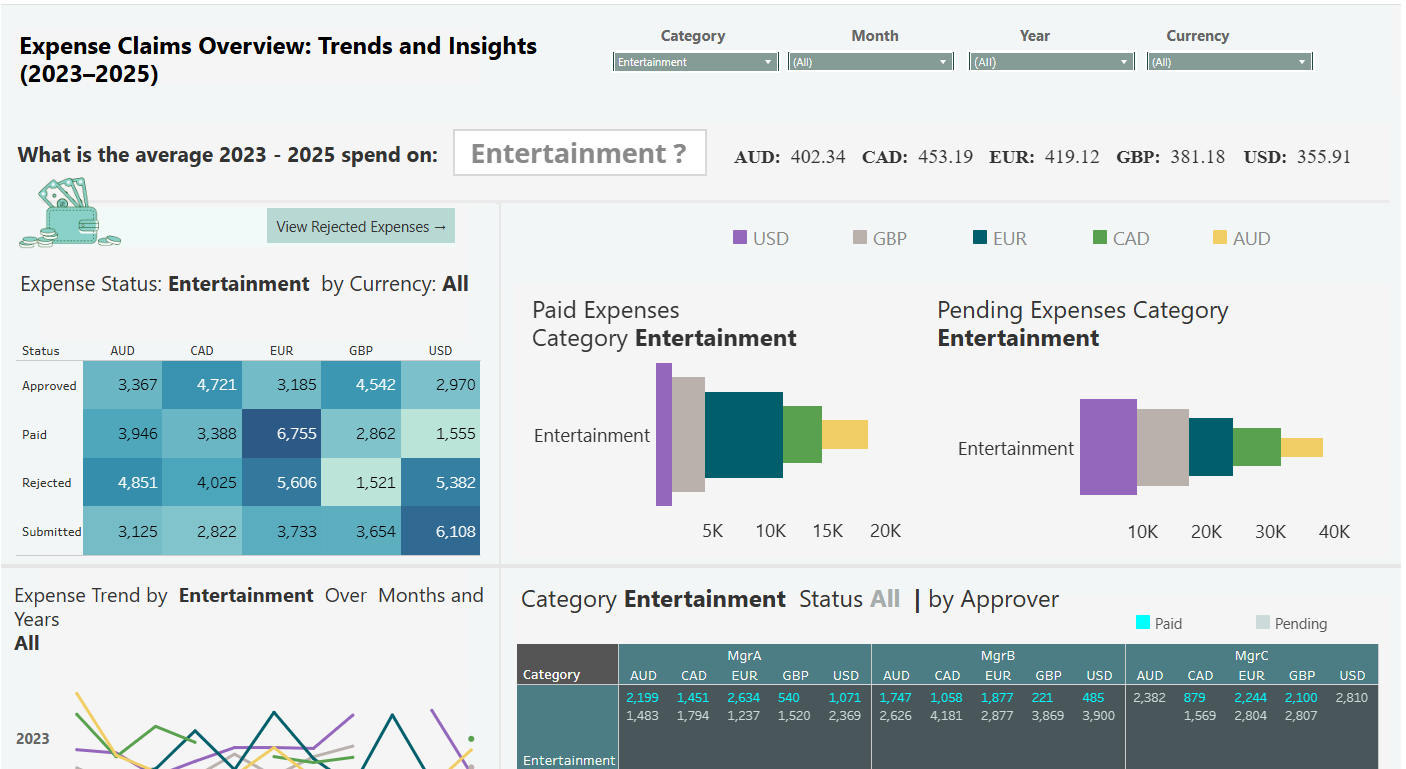1406x769 pixels.
Task: Click the purple USD legend square
Action: click(740, 238)
